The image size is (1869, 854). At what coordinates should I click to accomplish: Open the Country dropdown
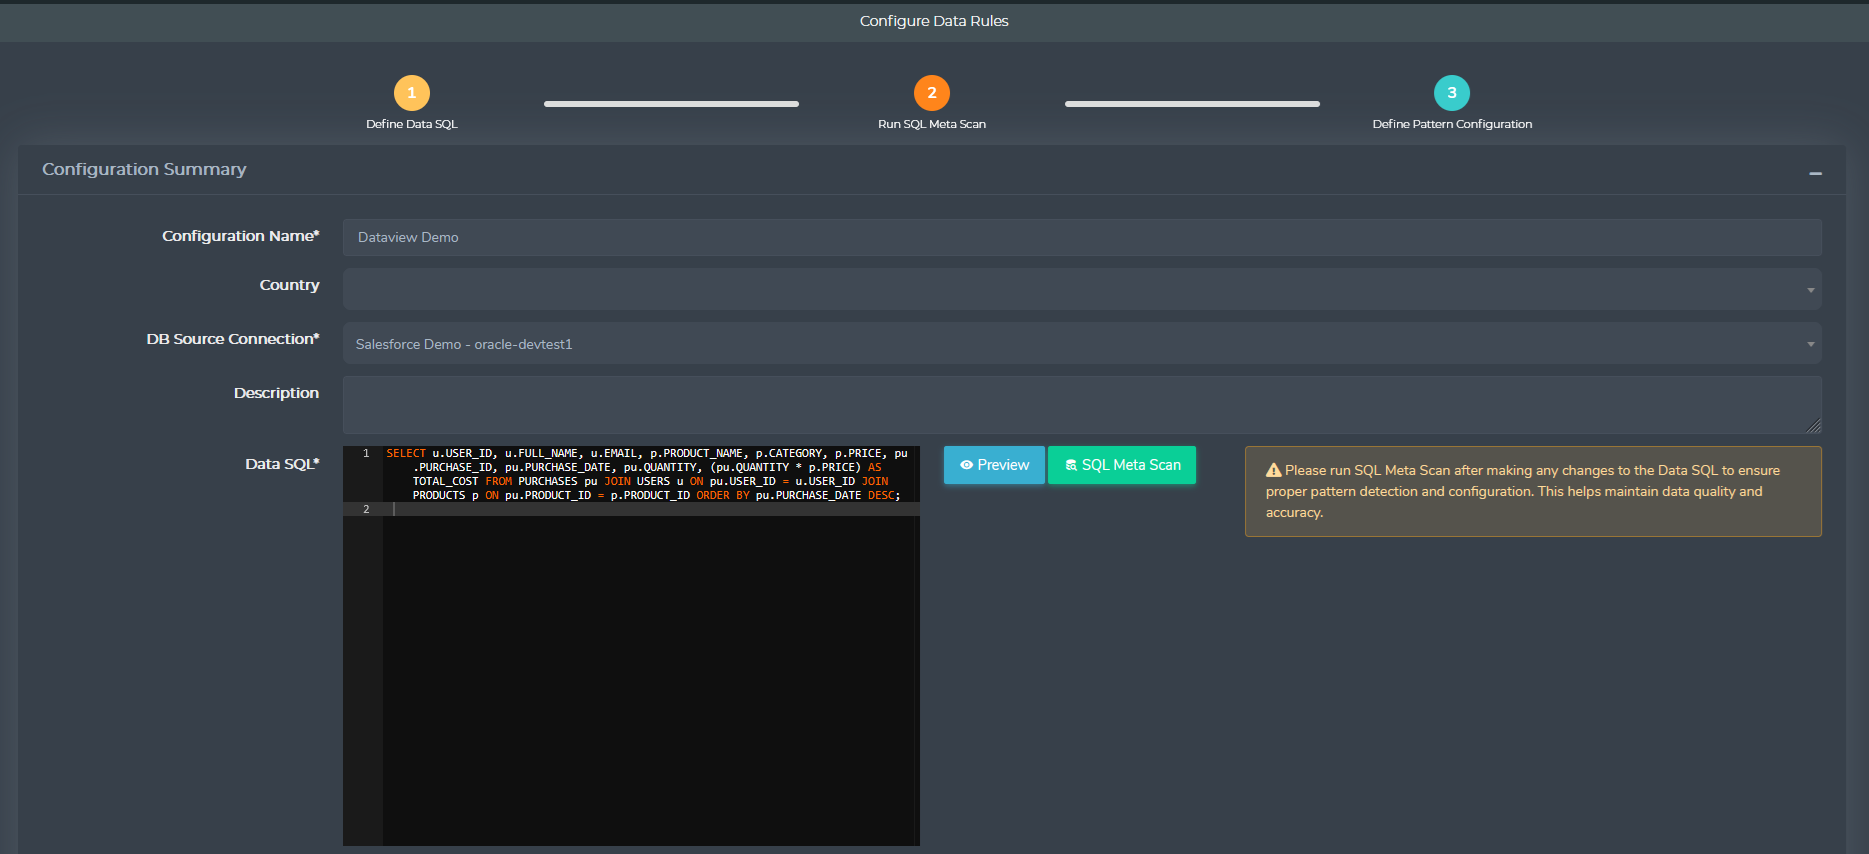pyautogui.click(x=1082, y=289)
